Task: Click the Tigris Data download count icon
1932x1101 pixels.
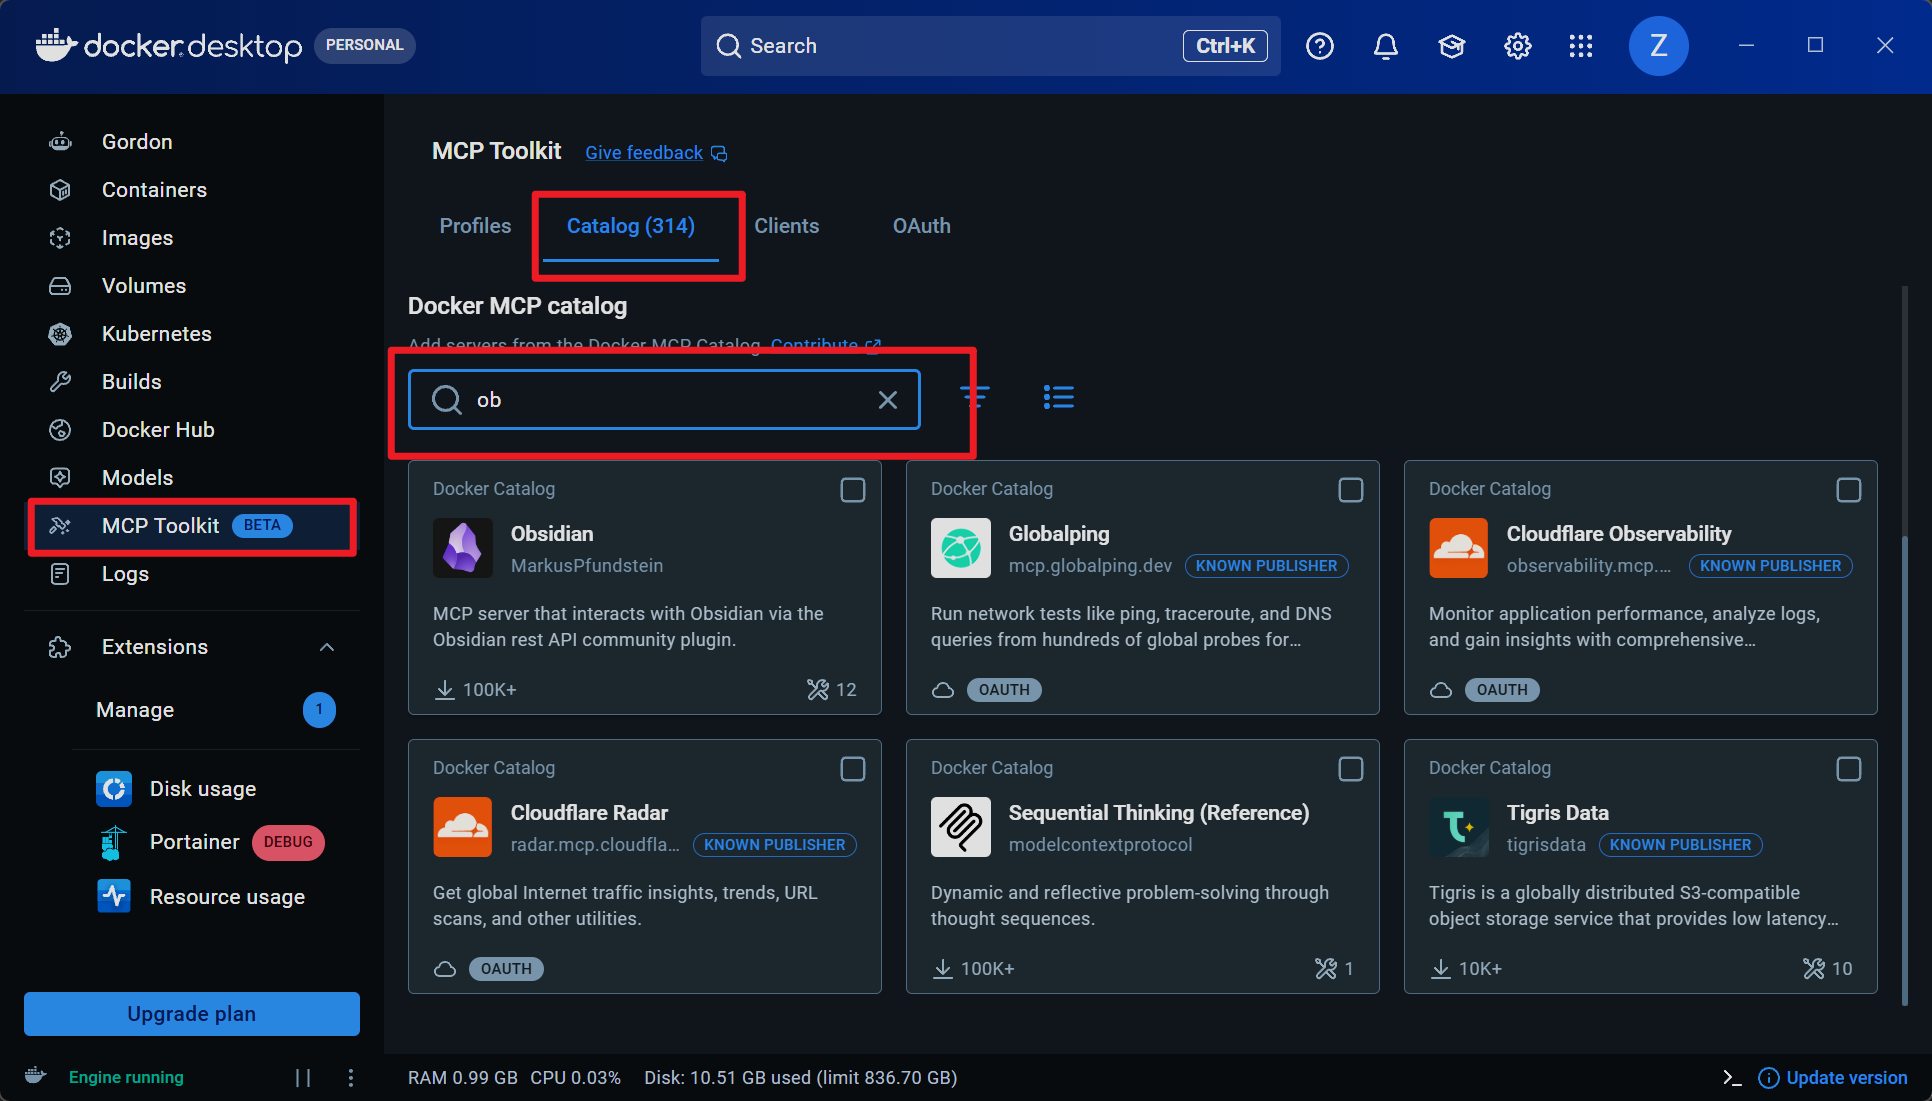Action: (x=1440, y=969)
